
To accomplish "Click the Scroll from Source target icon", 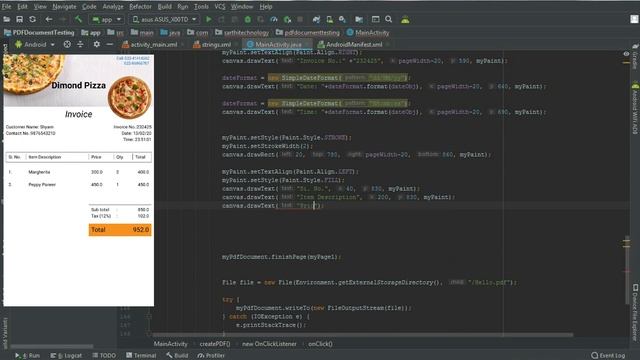I will coord(67,44).
